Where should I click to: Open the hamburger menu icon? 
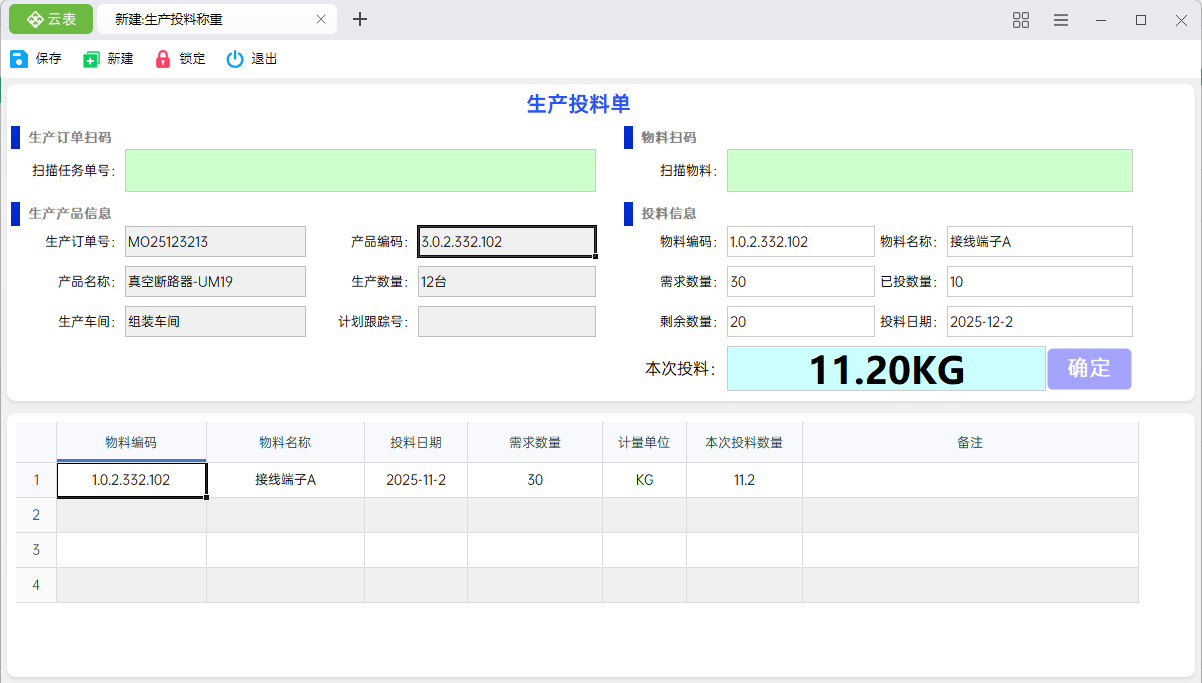(x=1061, y=20)
